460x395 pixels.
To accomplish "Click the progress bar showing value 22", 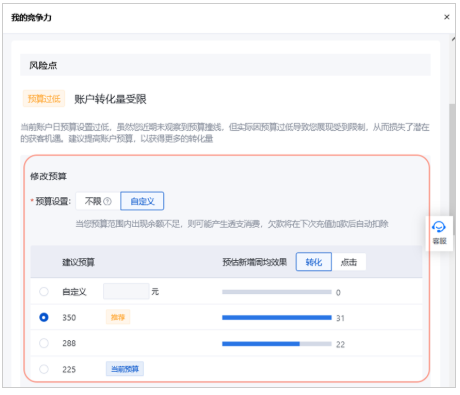I will pos(277,344).
